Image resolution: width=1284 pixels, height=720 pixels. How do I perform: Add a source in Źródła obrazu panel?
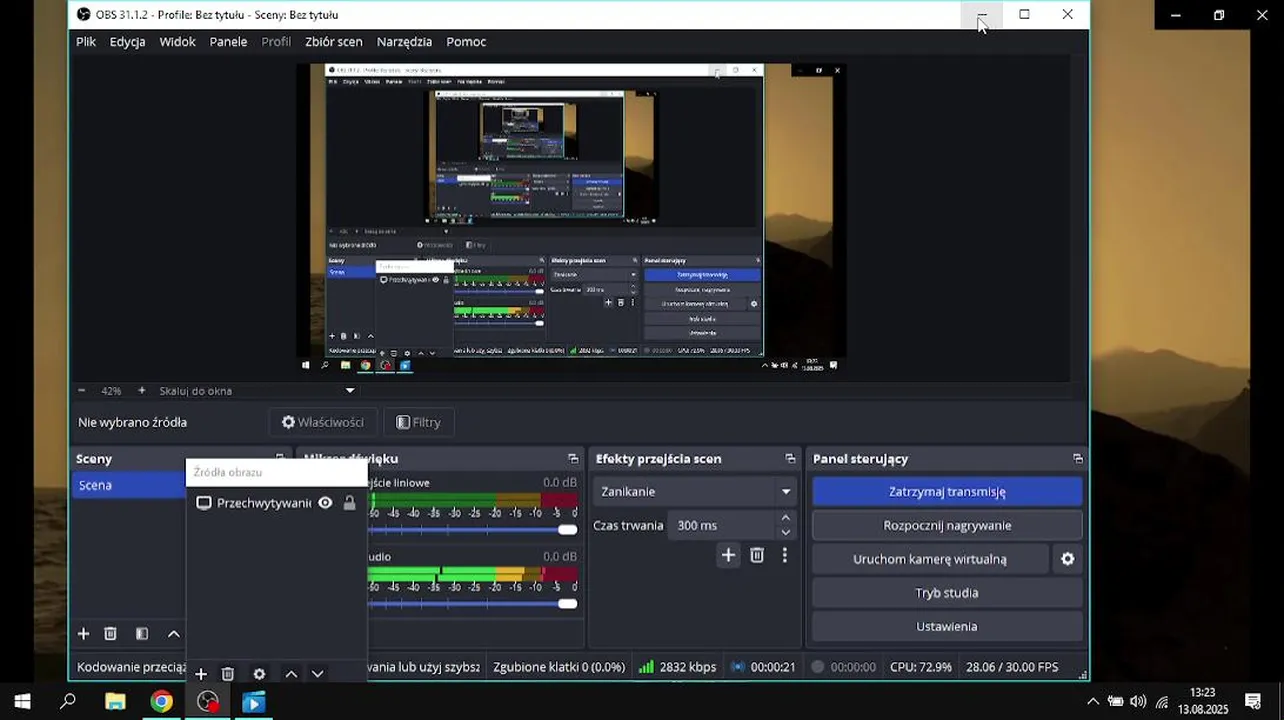(200, 674)
